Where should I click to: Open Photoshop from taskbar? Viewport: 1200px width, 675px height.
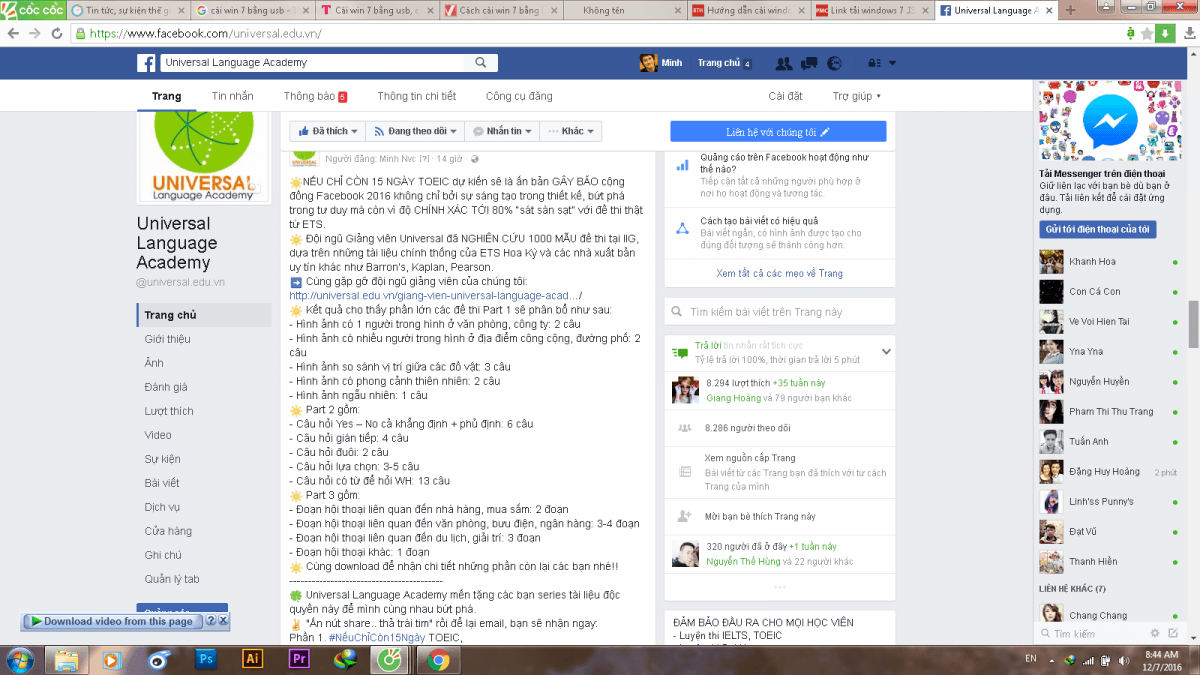207,659
